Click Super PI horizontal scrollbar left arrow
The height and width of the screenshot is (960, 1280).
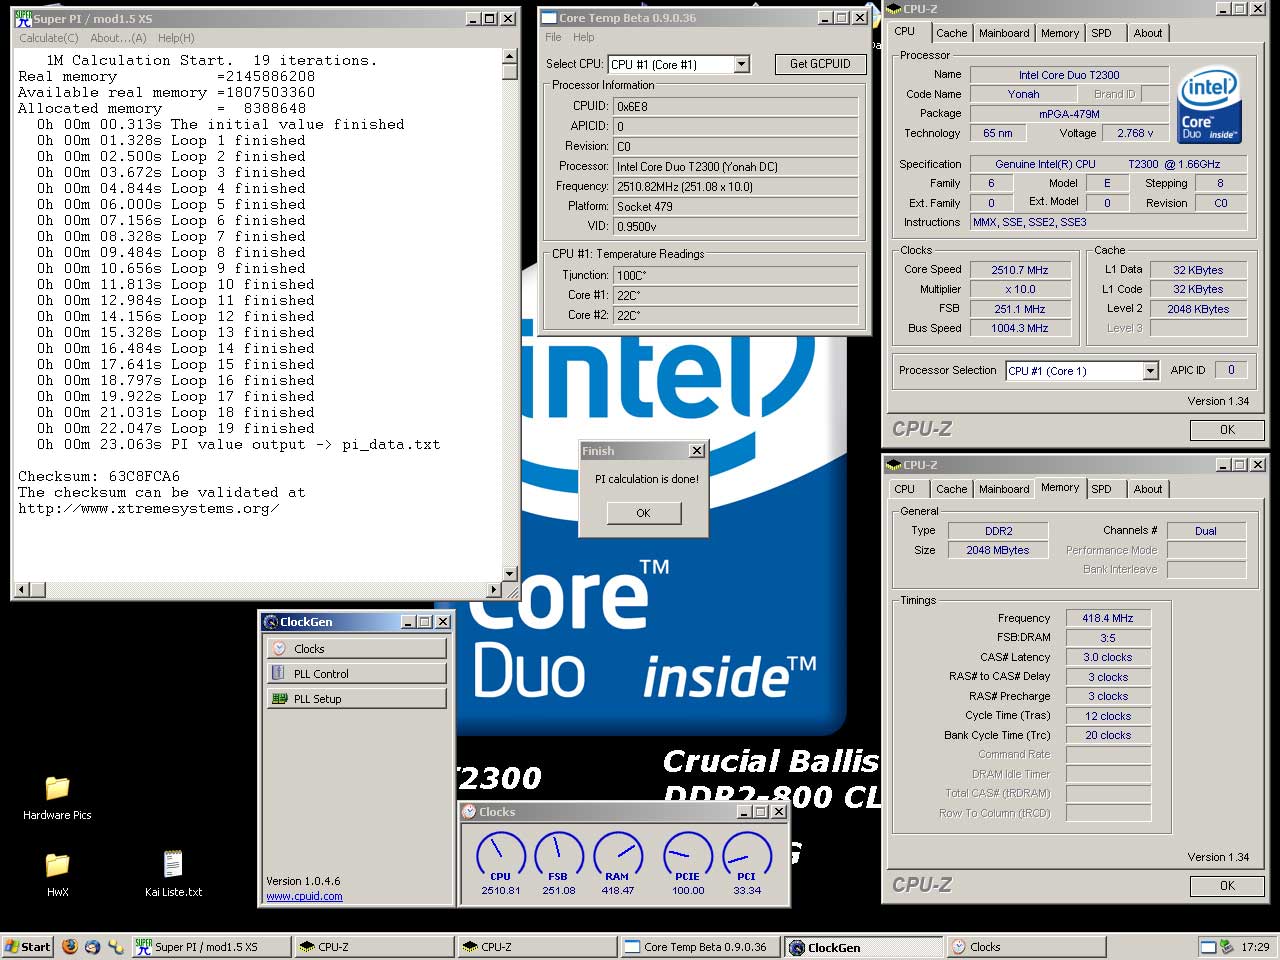21,590
